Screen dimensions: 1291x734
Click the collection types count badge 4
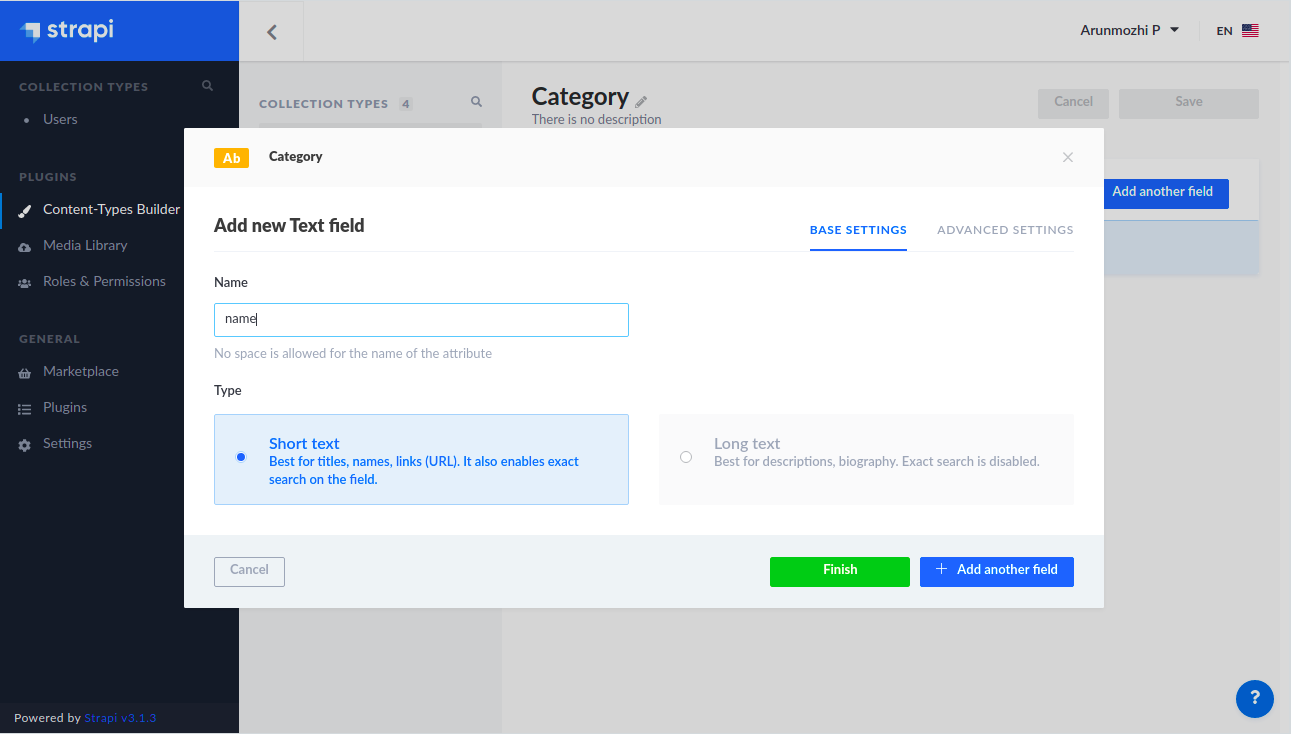coord(406,104)
